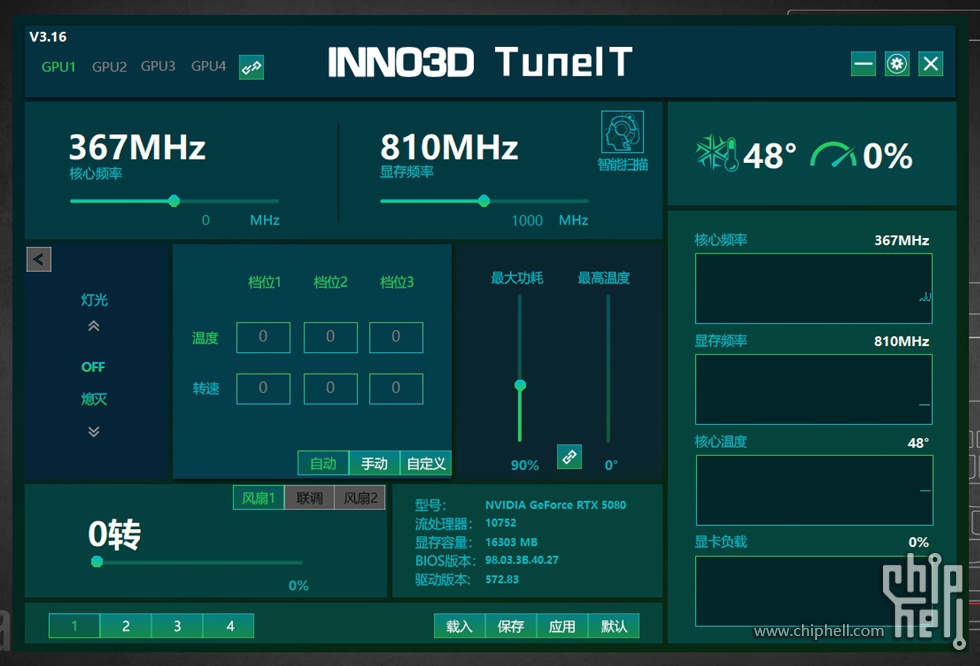Viewport: 980px width, 666px height.
Task: Choose profile slot 1
Action: click(x=74, y=626)
